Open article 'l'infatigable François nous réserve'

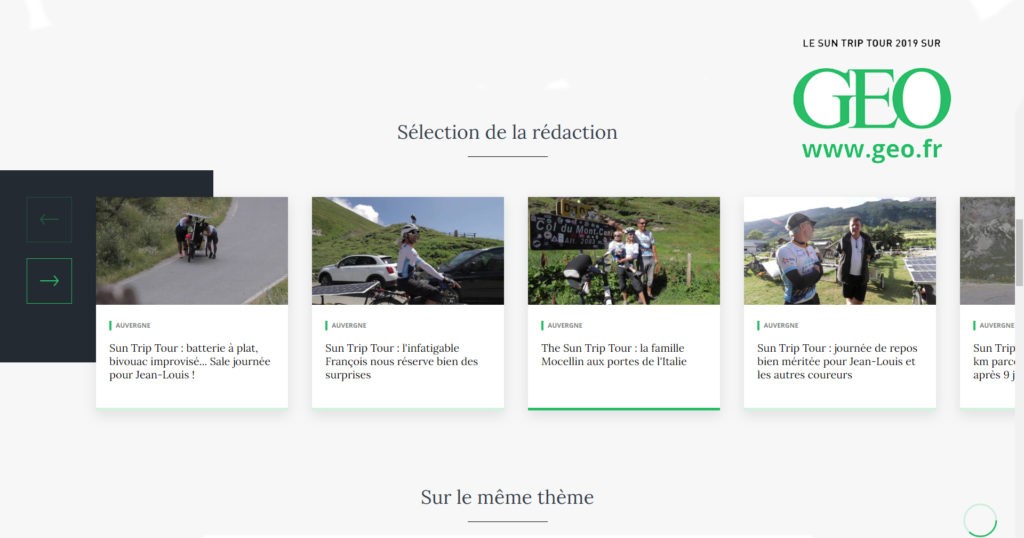(x=401, y=361)
